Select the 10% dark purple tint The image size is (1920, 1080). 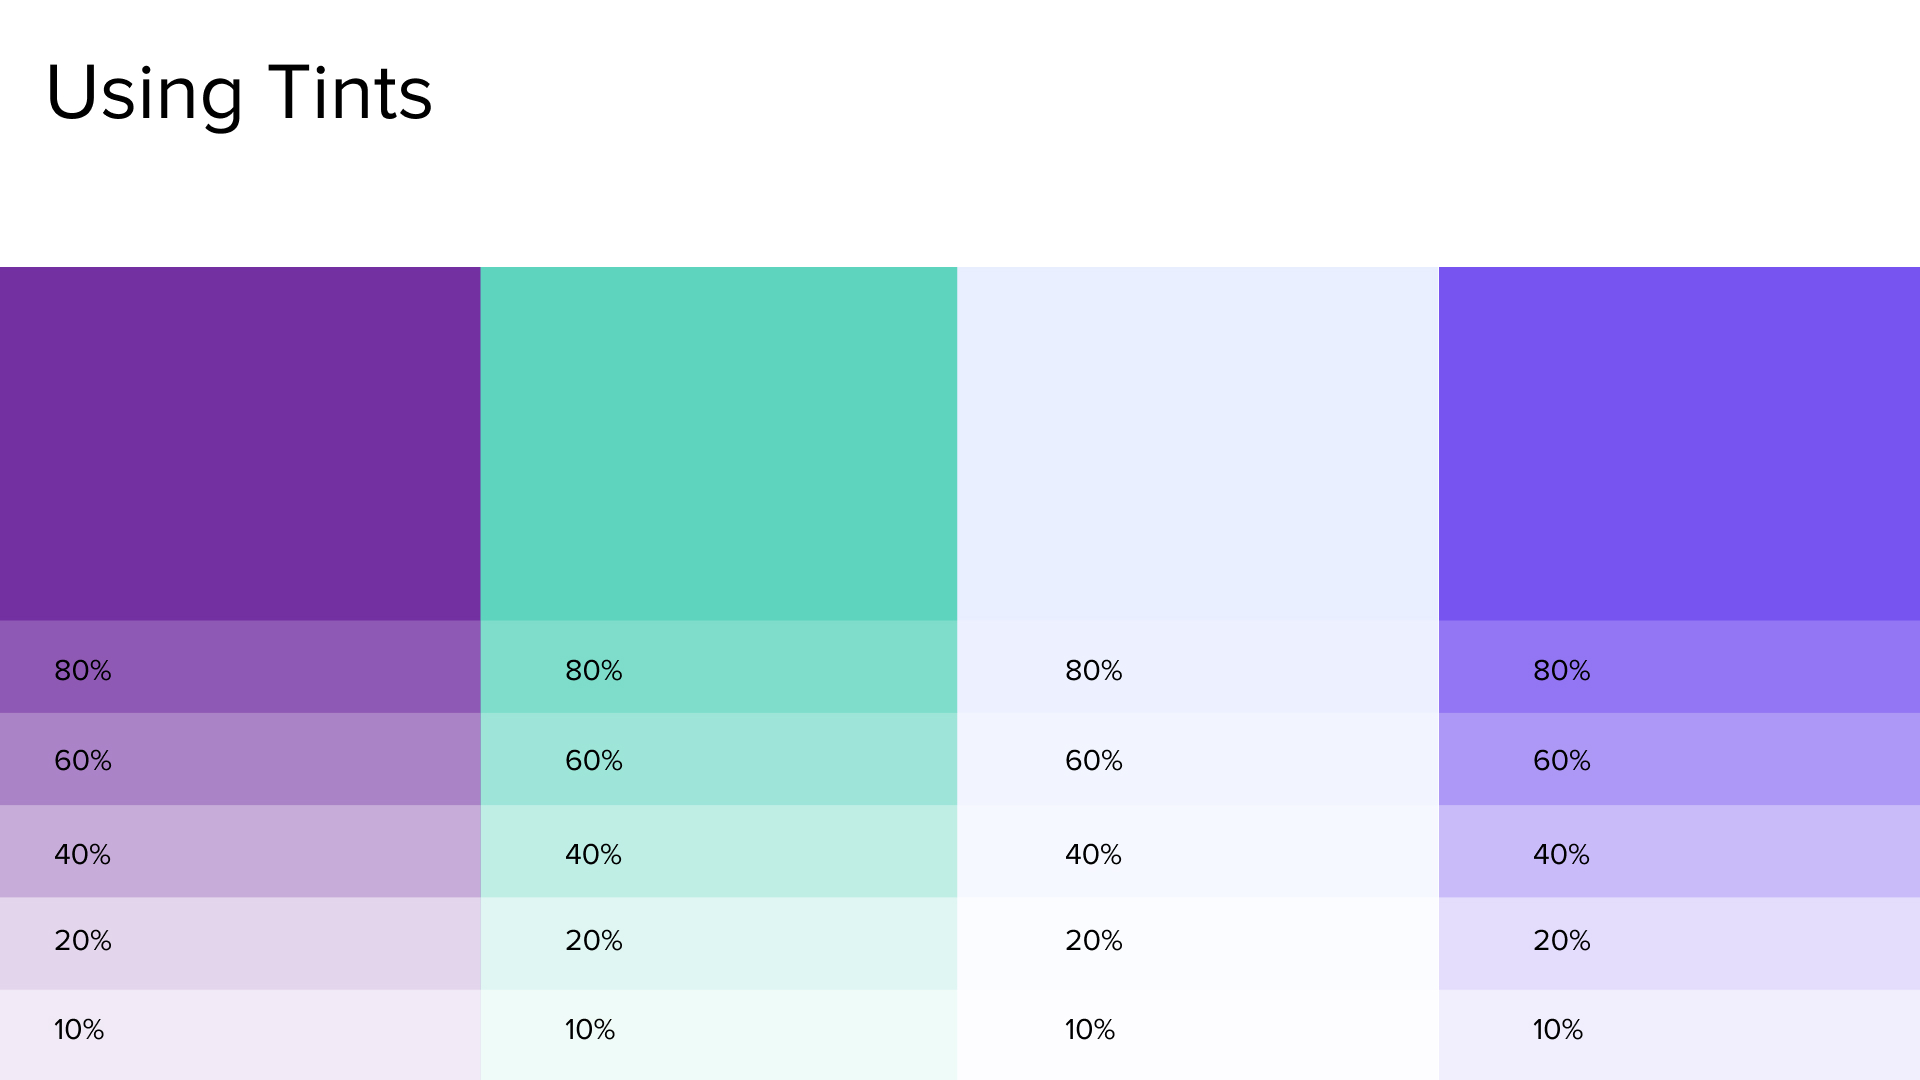(x=240, y=1034)
